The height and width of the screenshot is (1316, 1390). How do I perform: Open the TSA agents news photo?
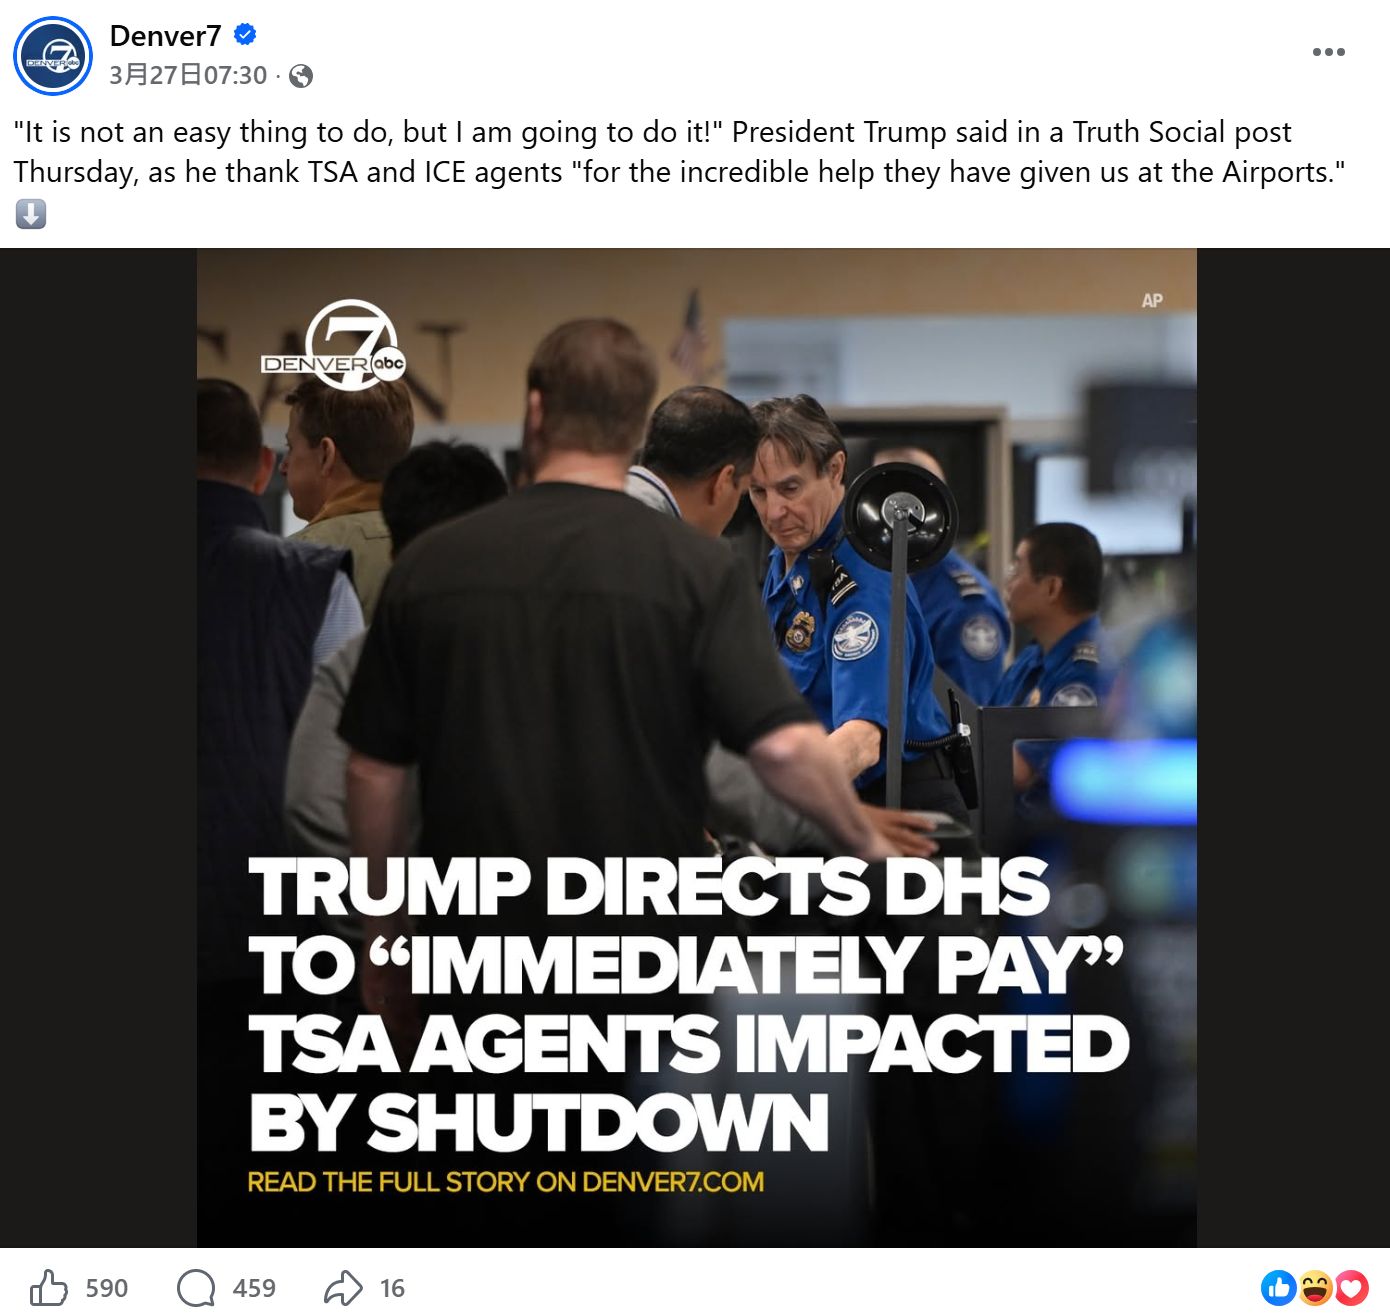697,748
